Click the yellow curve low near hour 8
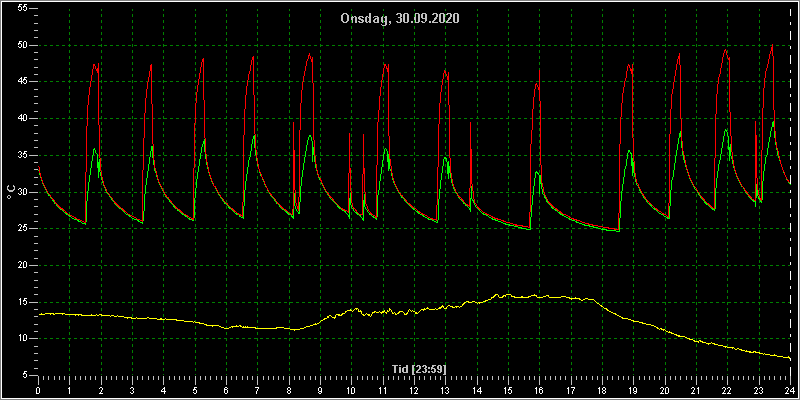 click(294, 330)
